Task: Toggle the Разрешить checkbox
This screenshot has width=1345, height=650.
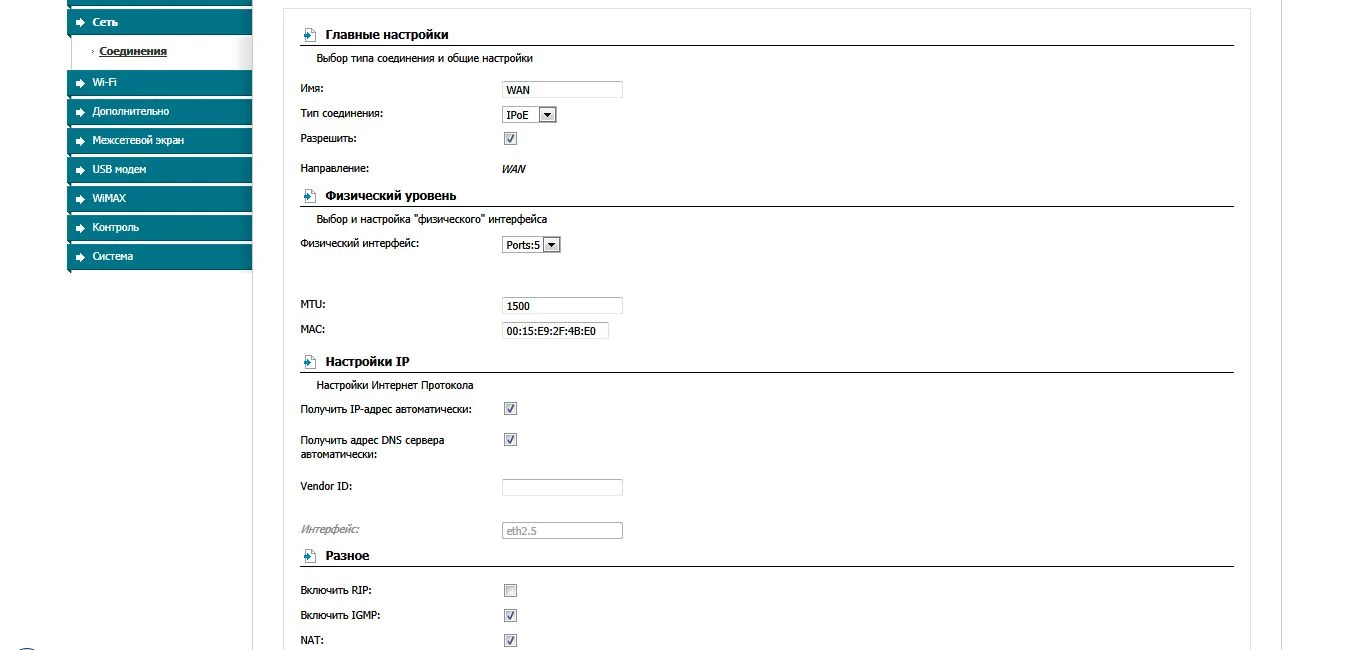Action: point(510,139)
